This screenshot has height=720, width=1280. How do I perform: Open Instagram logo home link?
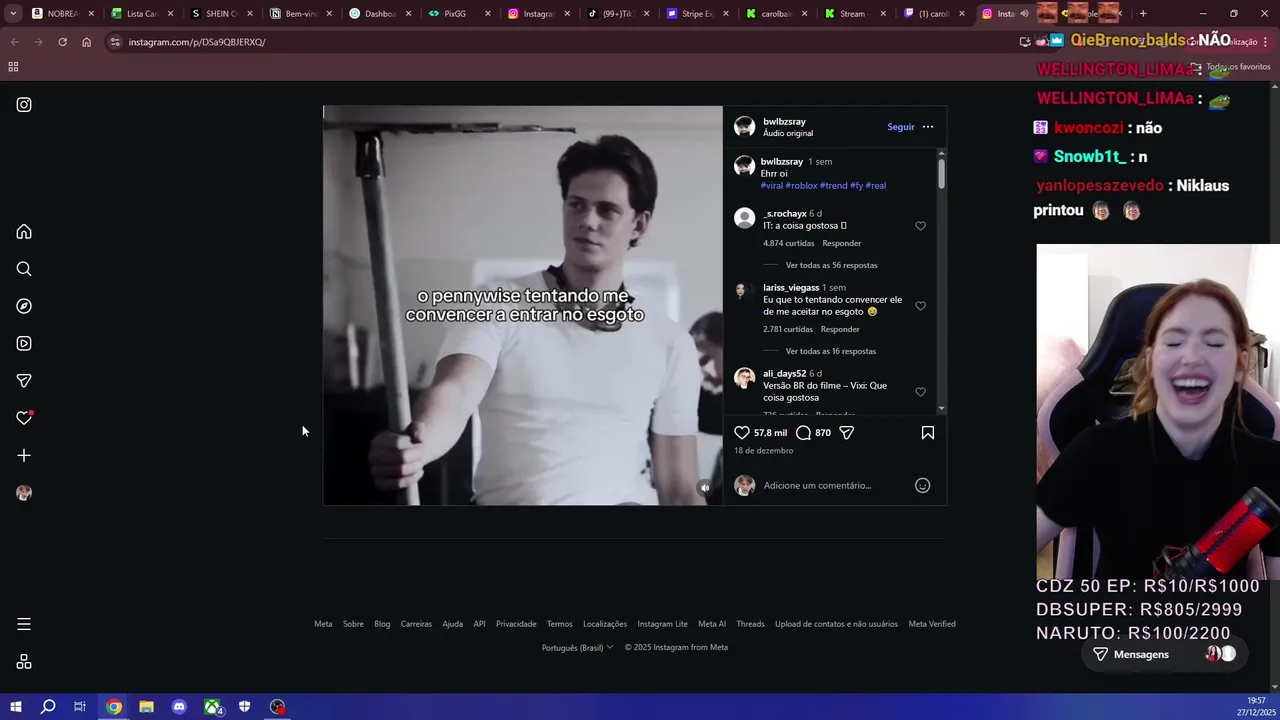point(24,105)
